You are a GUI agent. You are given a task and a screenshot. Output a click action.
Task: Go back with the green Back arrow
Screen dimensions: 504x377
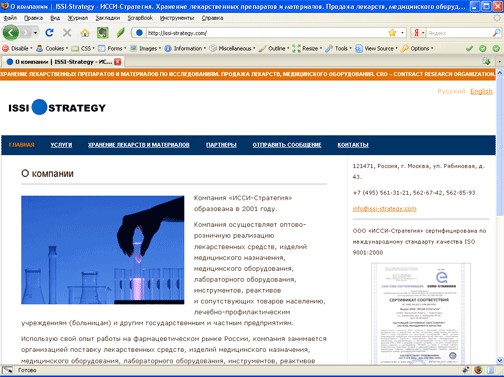point(11,33)
